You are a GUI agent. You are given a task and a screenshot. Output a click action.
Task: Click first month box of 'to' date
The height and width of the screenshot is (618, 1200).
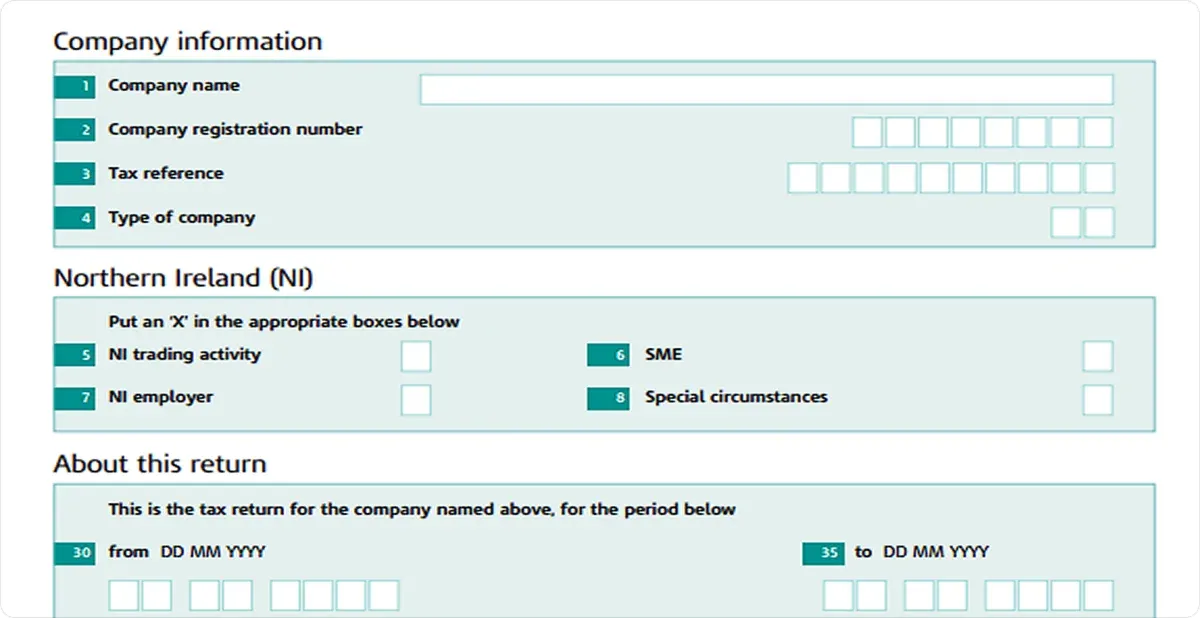tap(919, 595)
